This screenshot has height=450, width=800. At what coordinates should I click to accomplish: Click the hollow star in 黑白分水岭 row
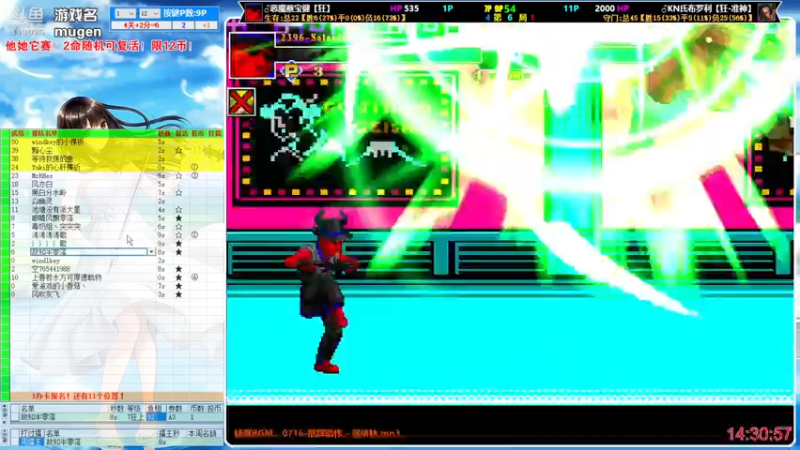(x=179, y=193)
